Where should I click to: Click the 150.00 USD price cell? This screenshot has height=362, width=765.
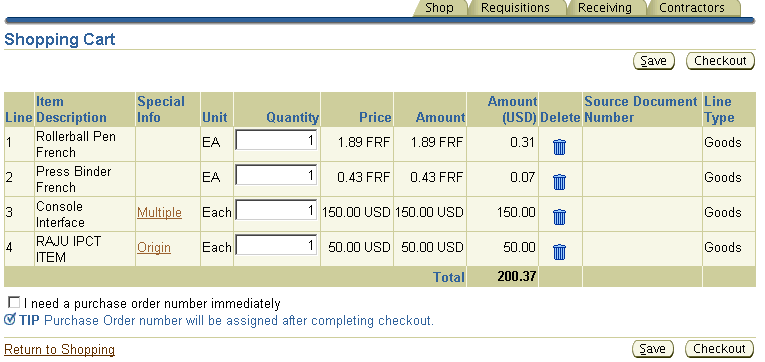(357, 213)
